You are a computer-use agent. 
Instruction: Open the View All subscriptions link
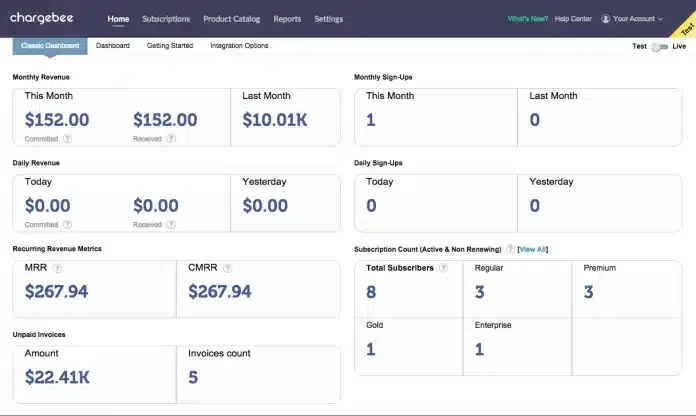click(x=533, y=249)
